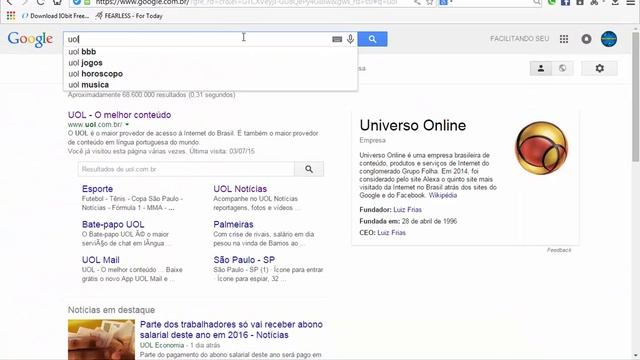Open Download IObit Free bookmark
Image resolution: width=640 pixels, height=360 pixels.
56,16
